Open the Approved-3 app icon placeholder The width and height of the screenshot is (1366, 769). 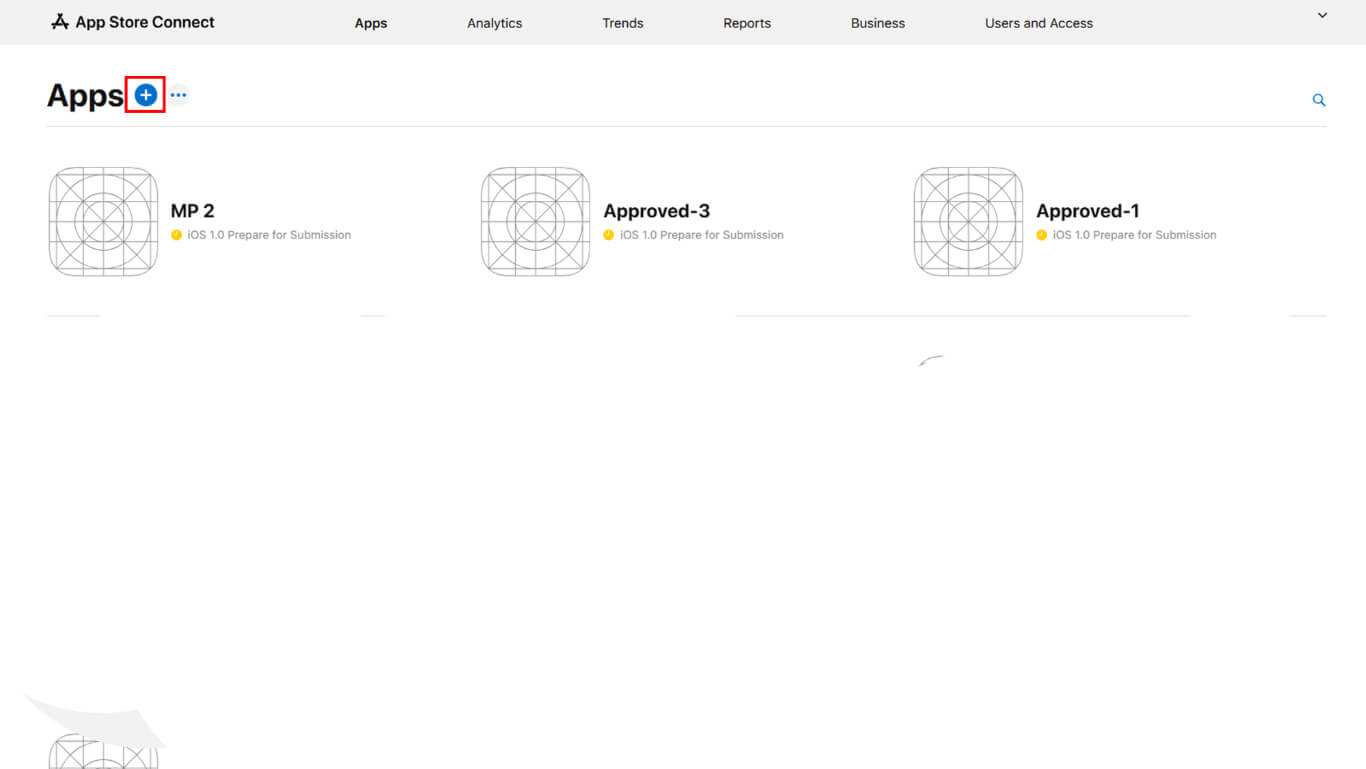(x=536, y=222)
